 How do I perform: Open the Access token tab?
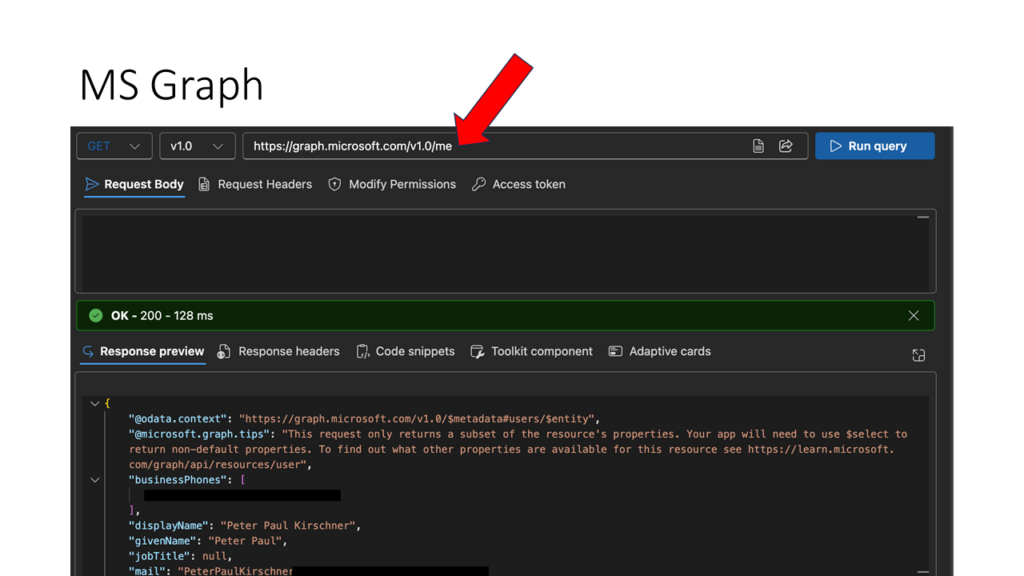click(x=519, y=185)
